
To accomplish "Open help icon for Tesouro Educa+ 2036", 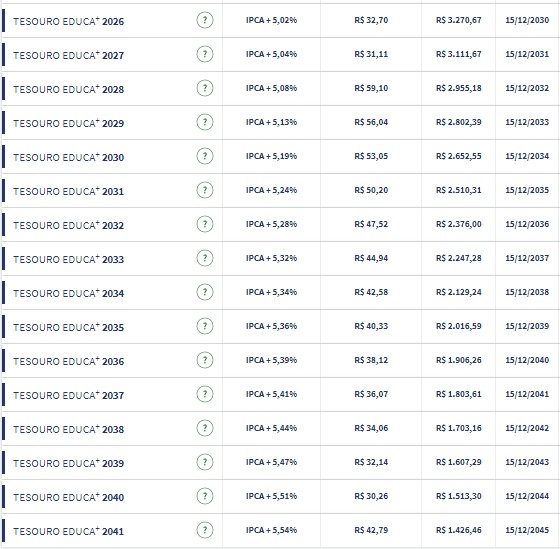I will (205, 360).
